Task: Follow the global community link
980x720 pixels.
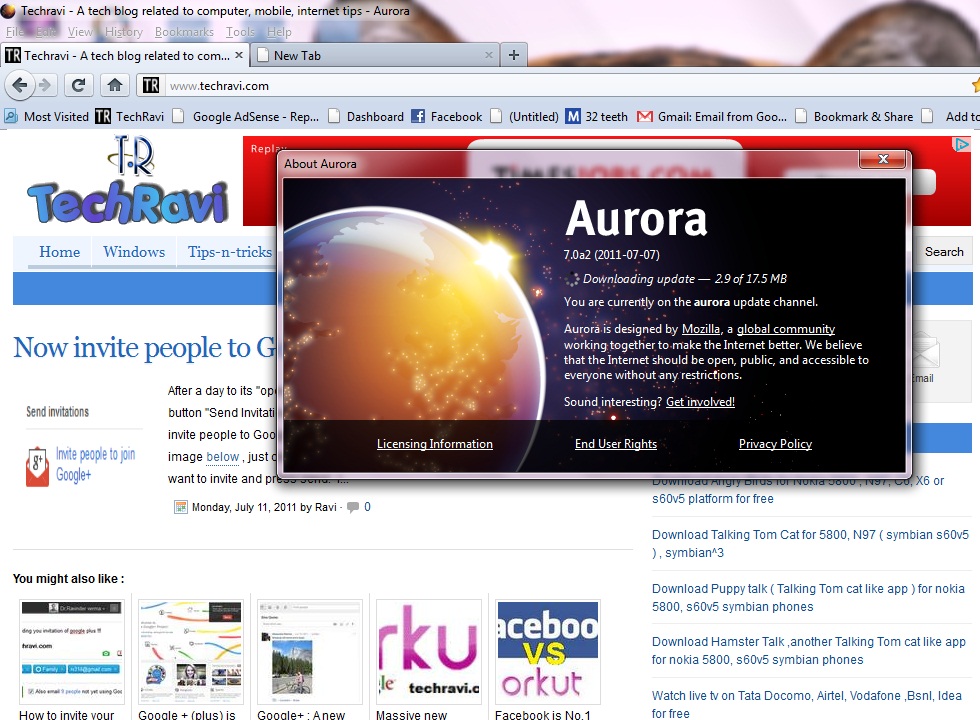Action: point(786,329)
